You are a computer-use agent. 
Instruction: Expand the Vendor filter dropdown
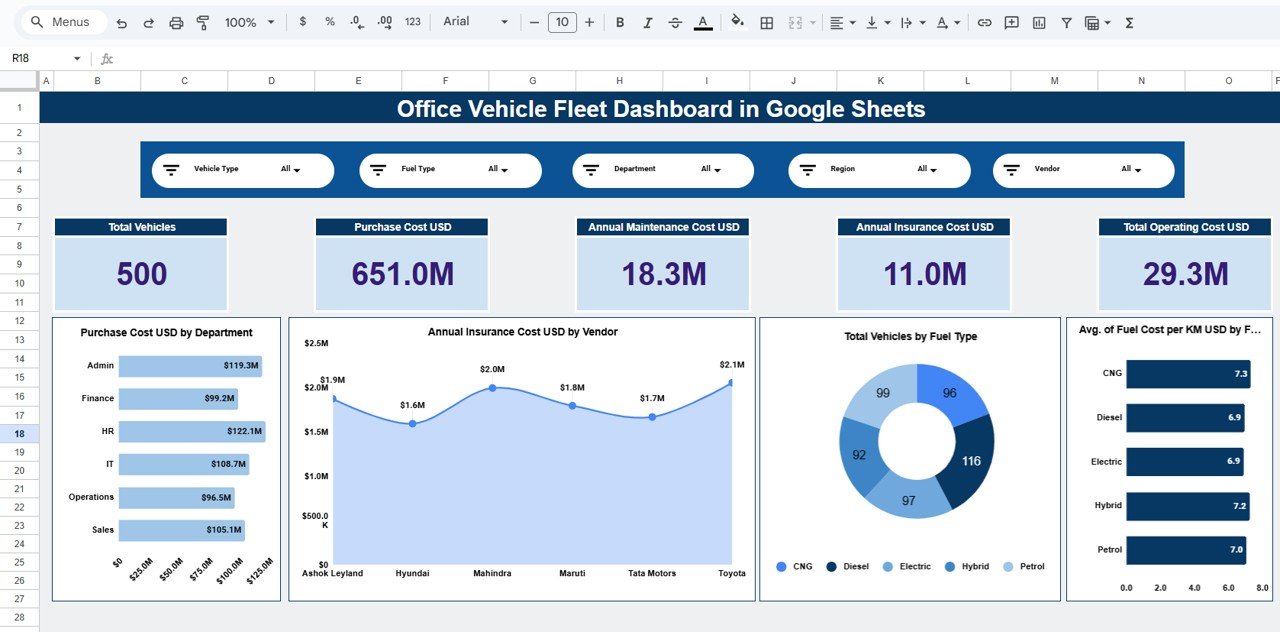[1130, 170]
